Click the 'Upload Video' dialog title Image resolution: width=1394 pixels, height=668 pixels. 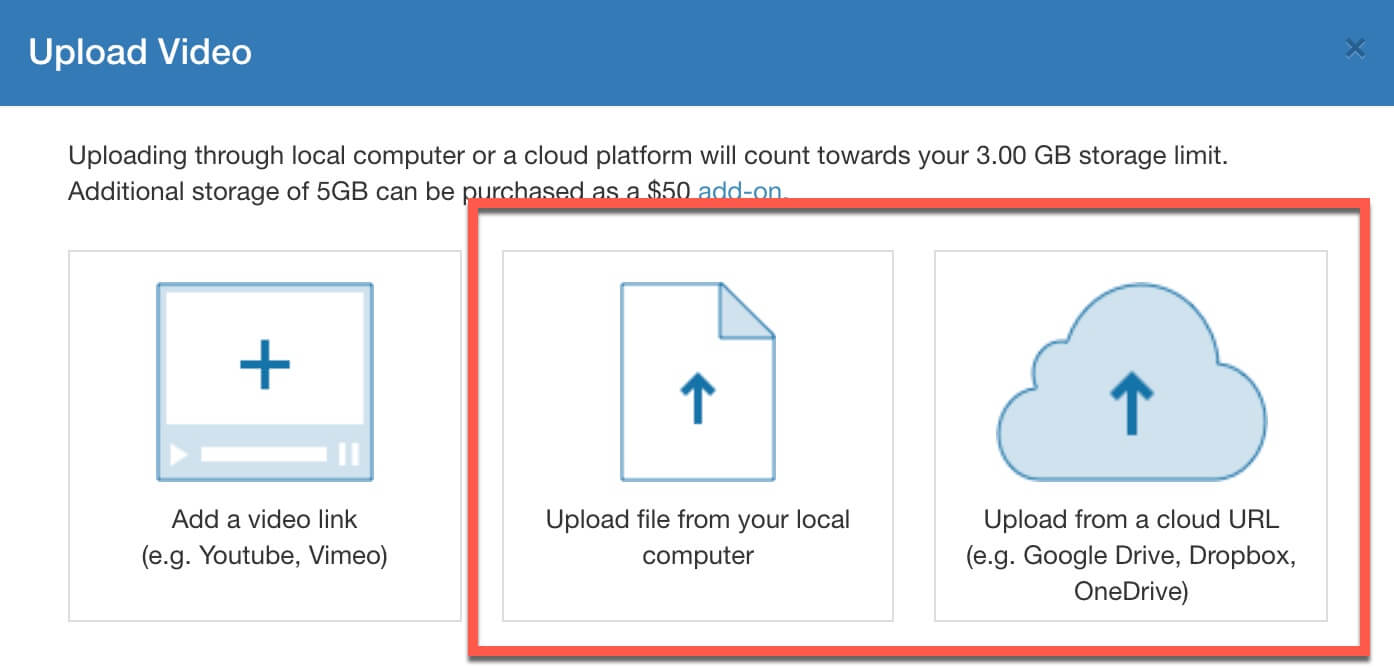click(x=140, y=52)
